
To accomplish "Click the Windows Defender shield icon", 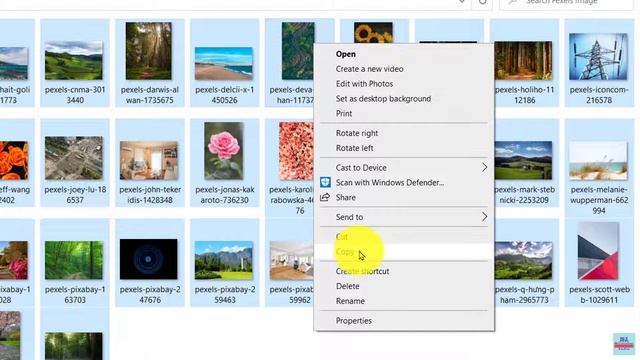I will [325, 182].
